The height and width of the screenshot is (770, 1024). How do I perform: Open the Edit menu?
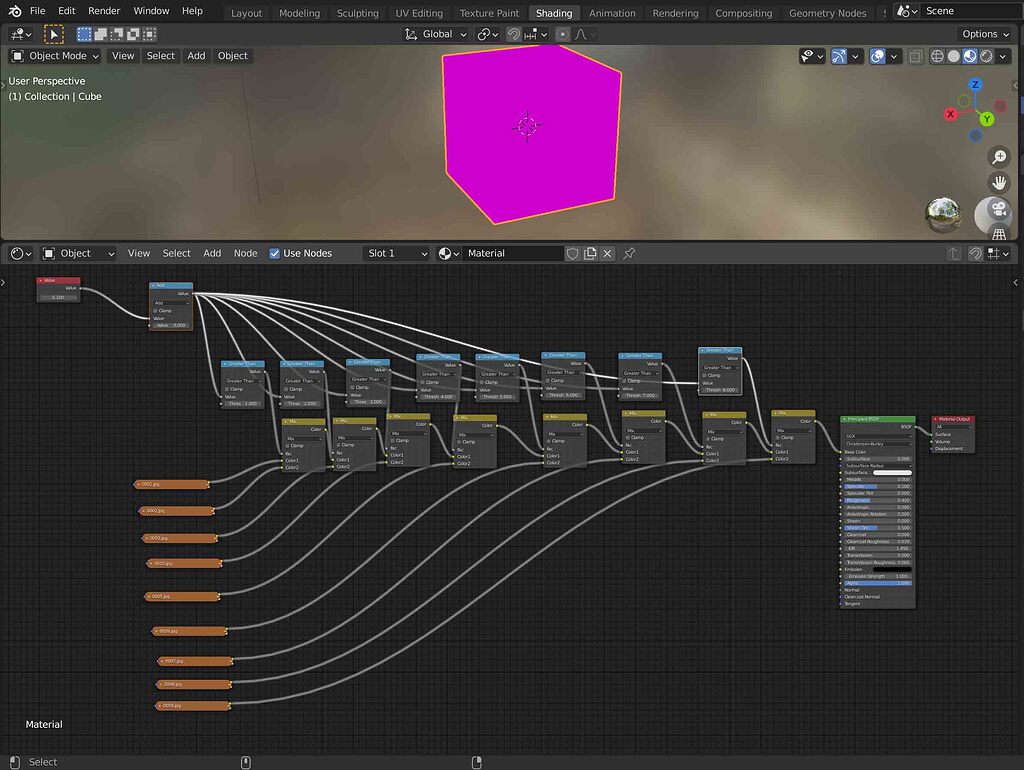67,11
